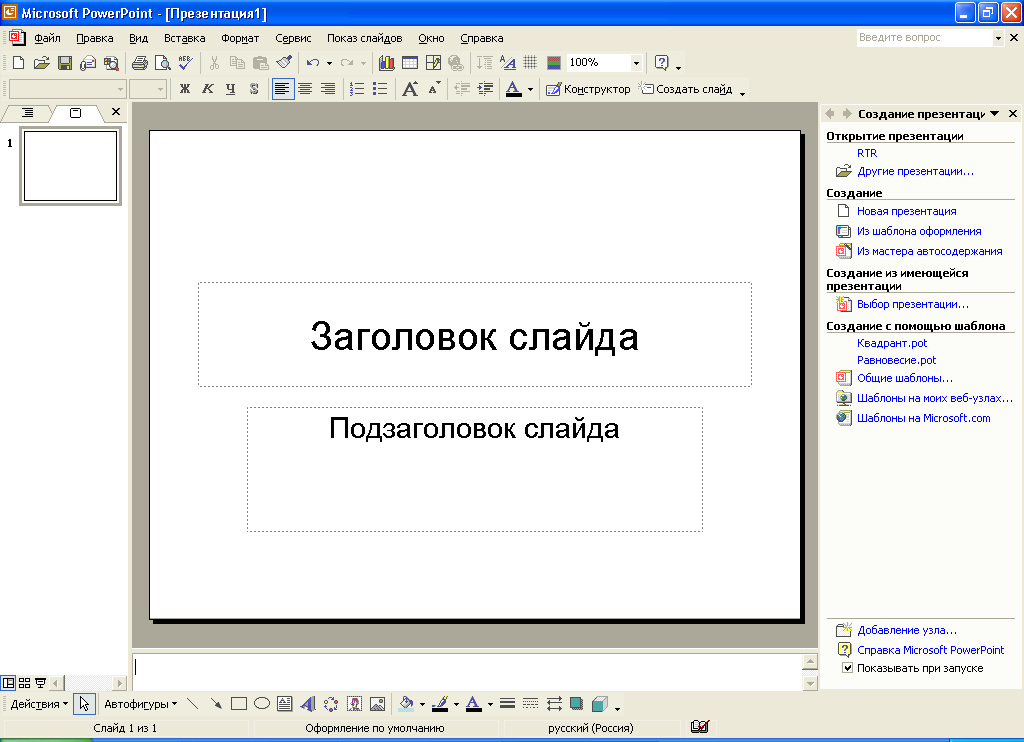The image size is (1024, 742).
Task: Apply fill color bucket in drawing toolbar
Action: pyautogui.click(x=406, y=703)
